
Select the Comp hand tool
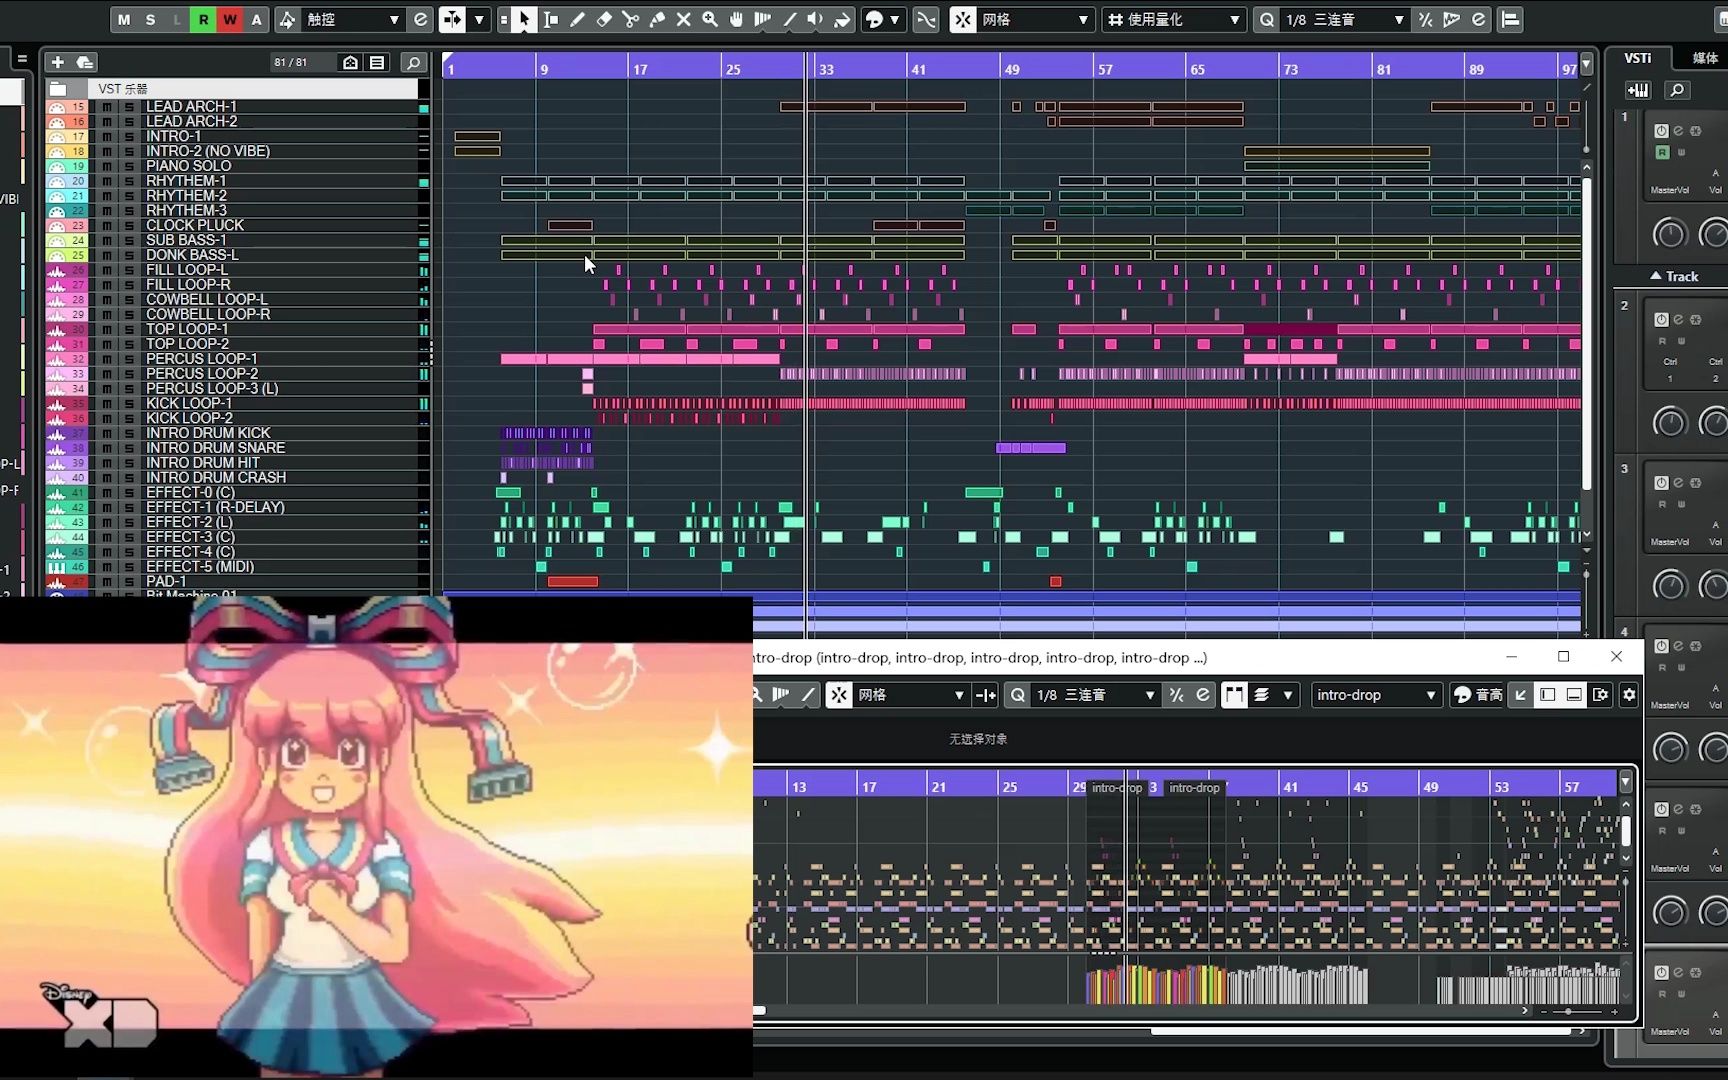[737, 19]
